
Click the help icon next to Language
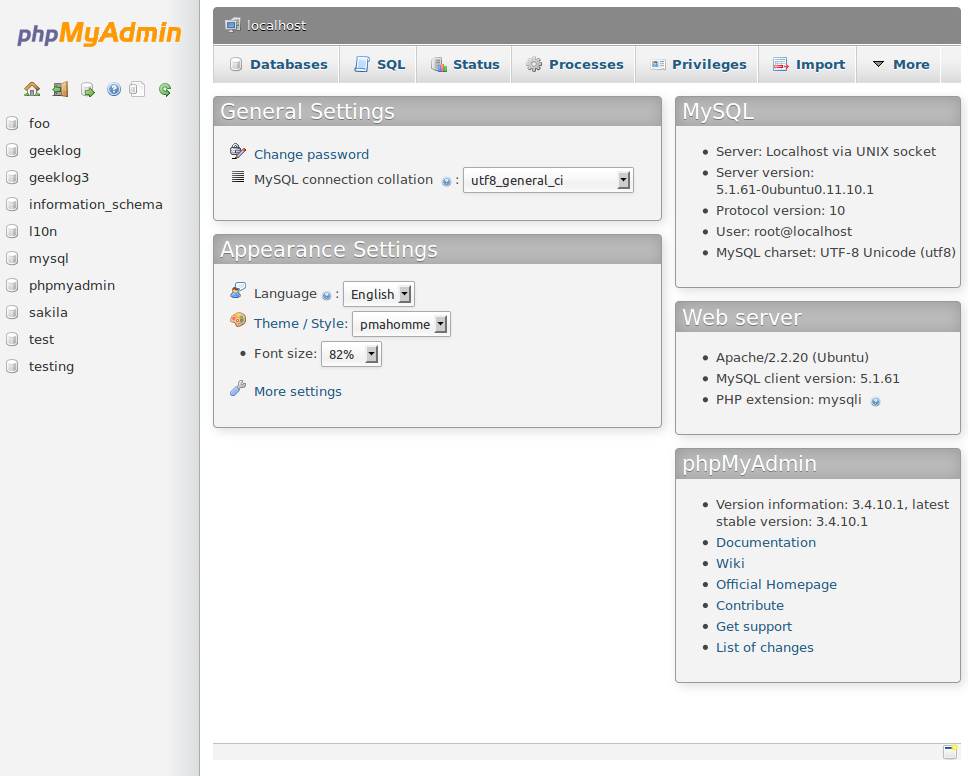[x=326, y=295]
